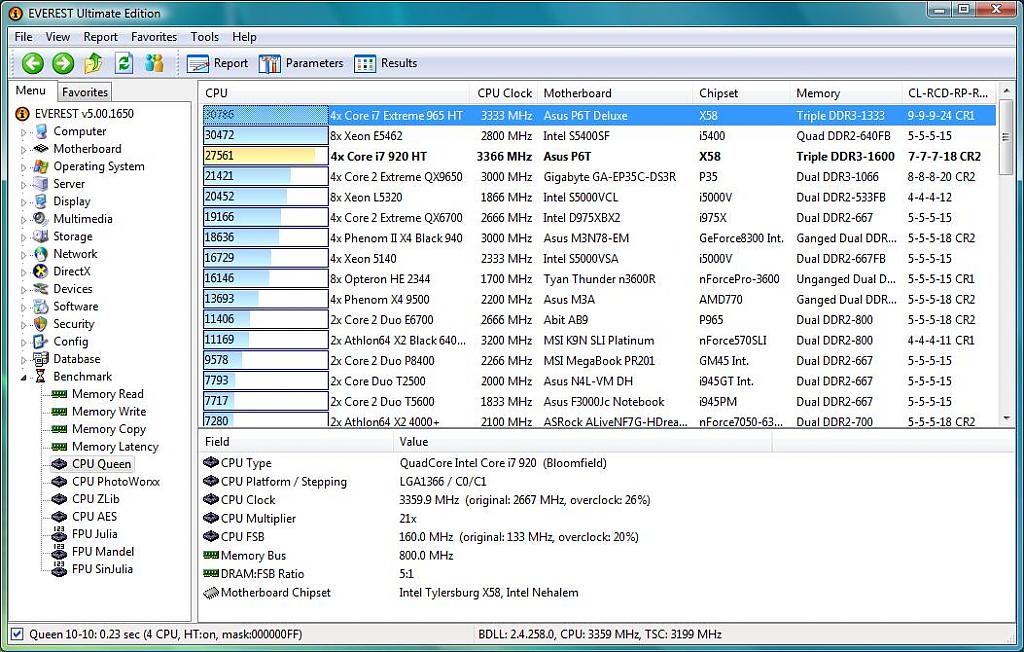The width and height of the screenshot is (1024, 652).
Task: Open the Tools menu
Action: click(204, 37)
